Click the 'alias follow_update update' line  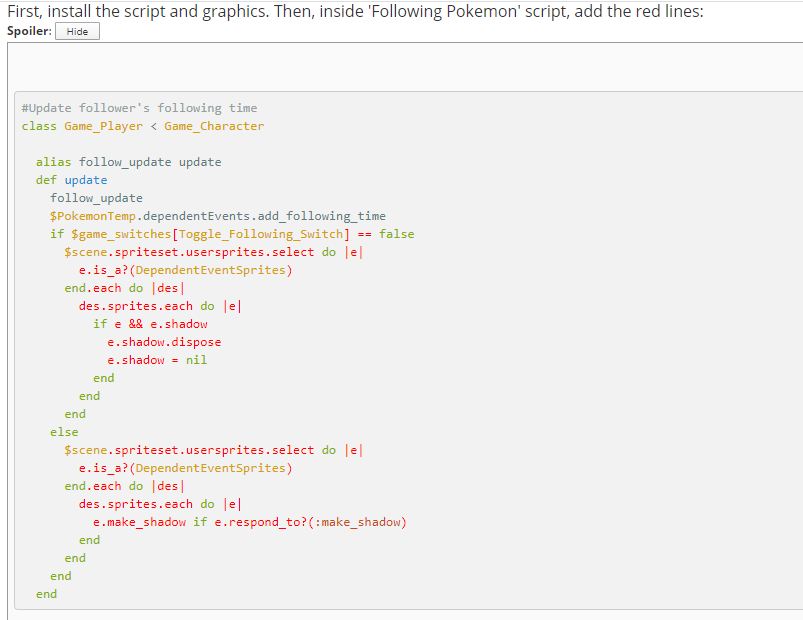pos(128,162)
